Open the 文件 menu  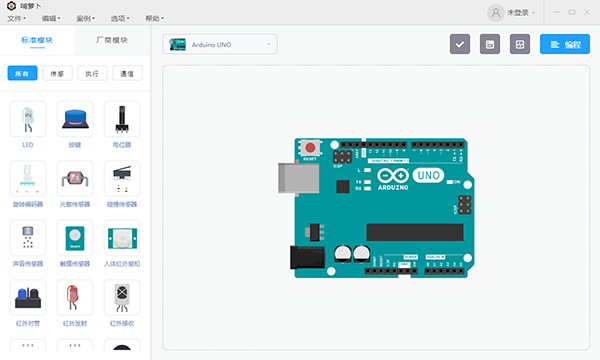pos(16,18)
